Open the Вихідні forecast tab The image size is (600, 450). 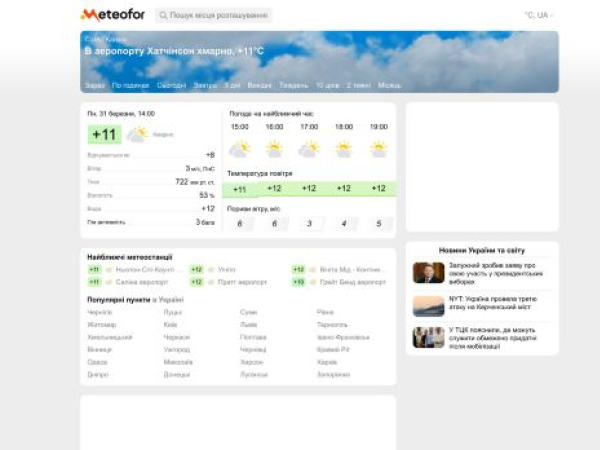point(259,85)
